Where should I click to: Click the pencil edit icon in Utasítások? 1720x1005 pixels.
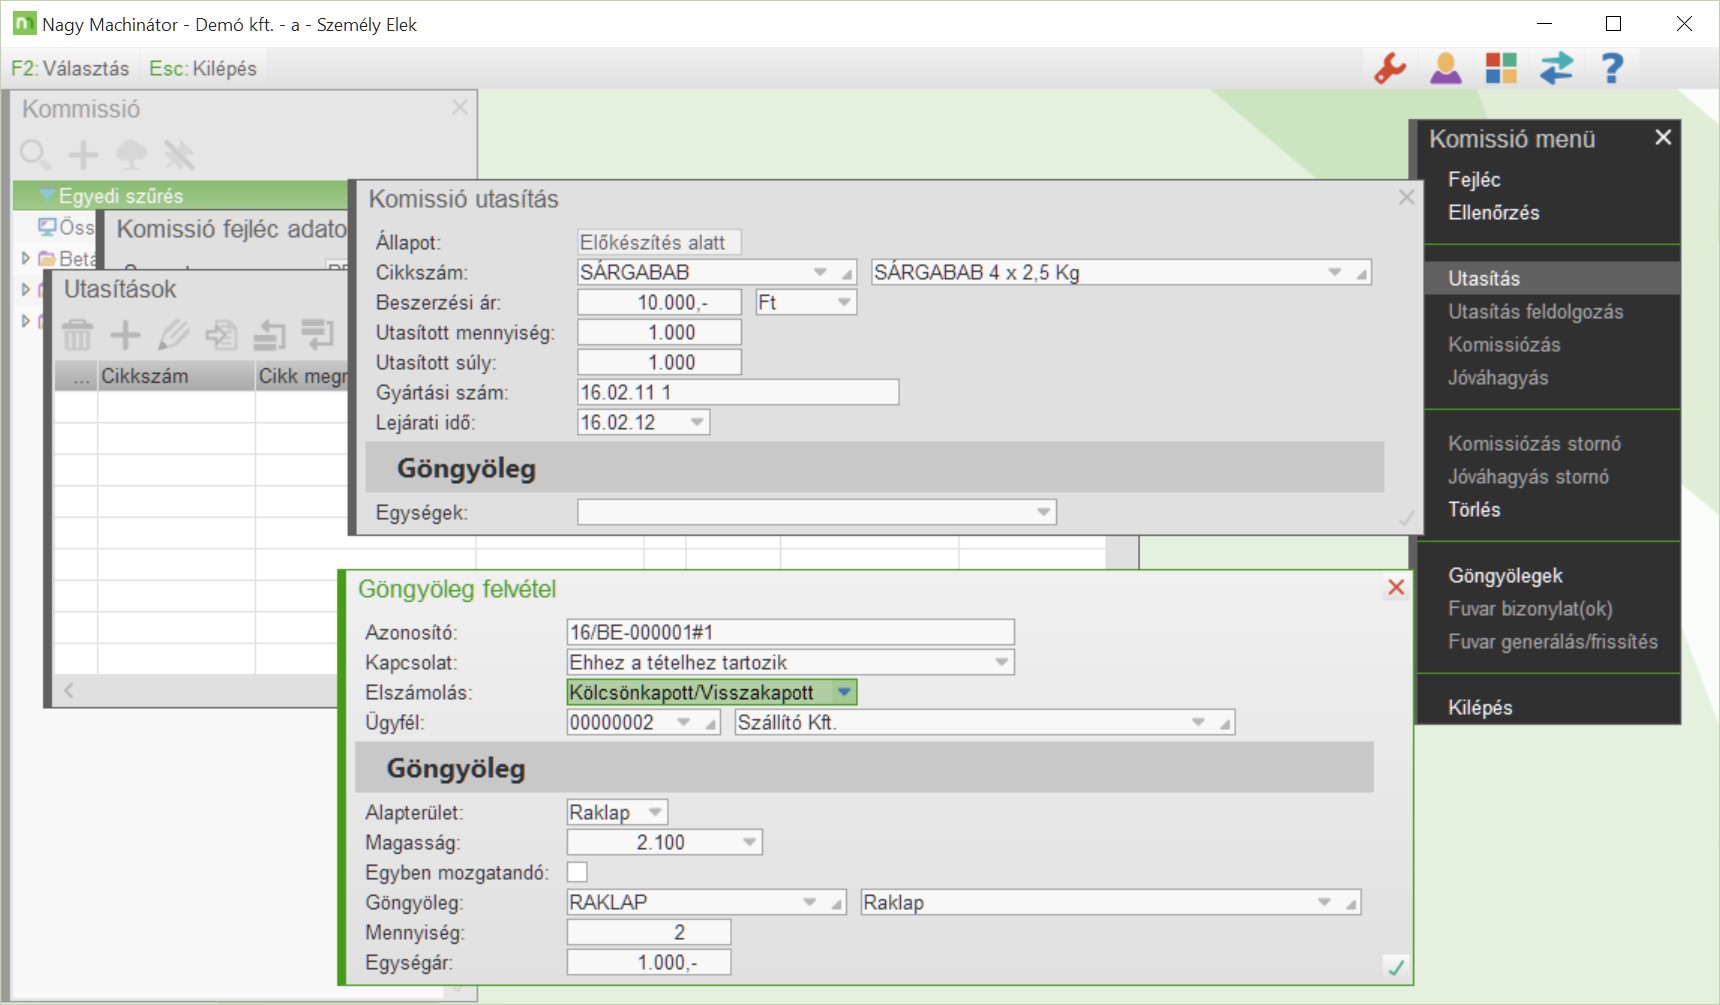coord(173,335)
